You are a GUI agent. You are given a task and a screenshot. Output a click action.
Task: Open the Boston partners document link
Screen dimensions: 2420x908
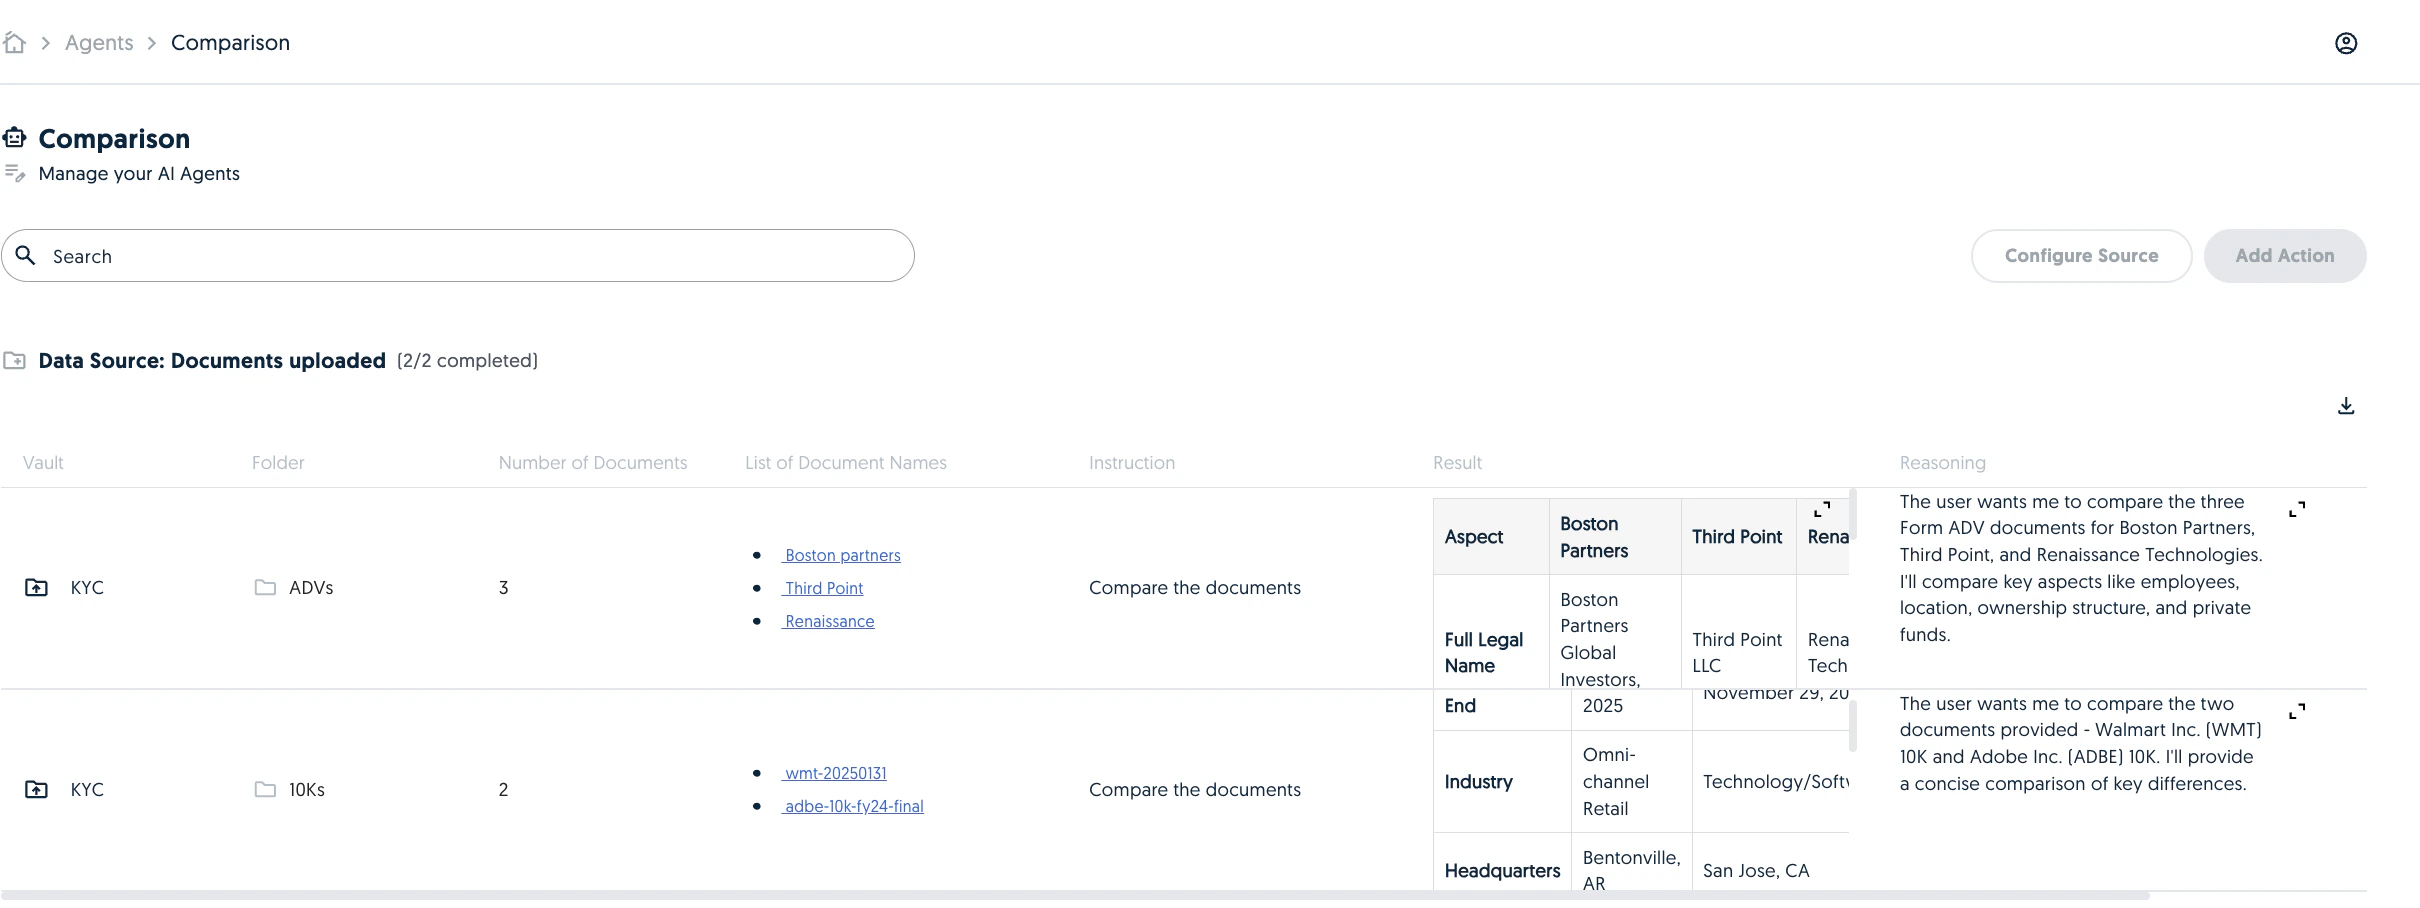pyautogui.click(x=842, y=555)
